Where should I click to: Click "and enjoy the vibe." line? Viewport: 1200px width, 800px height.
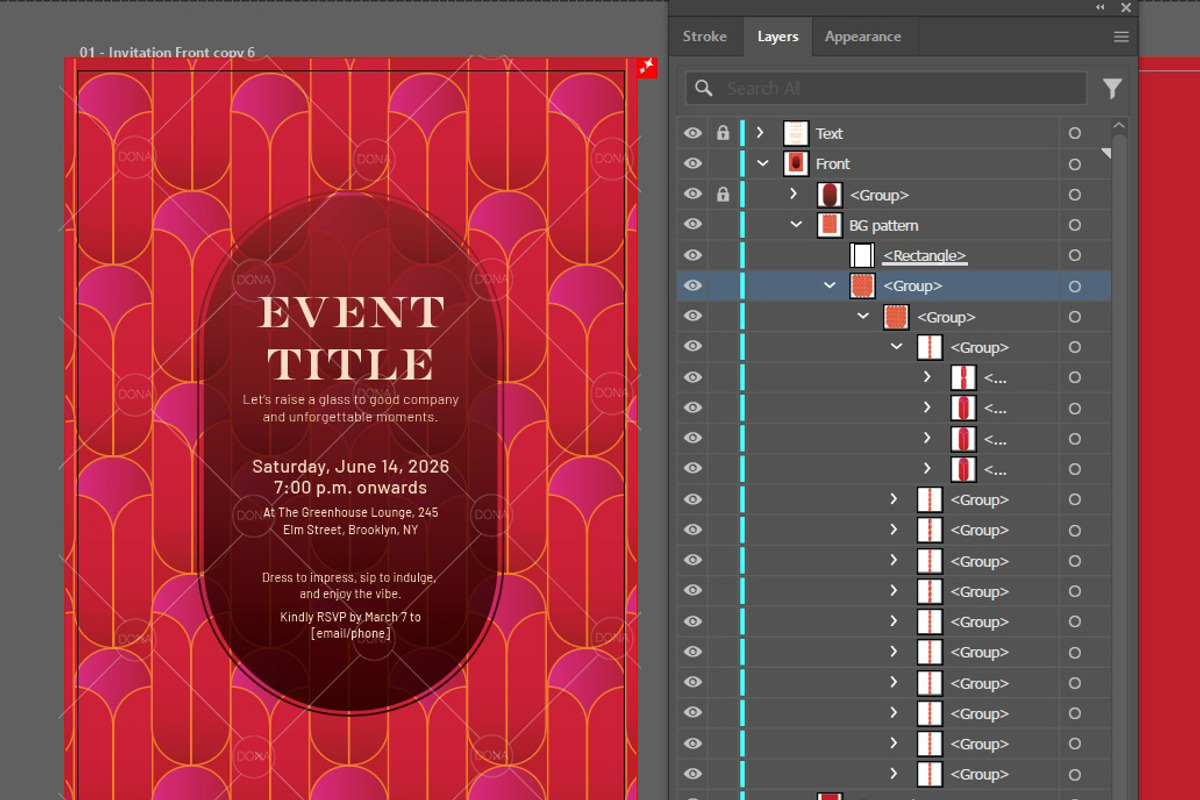pos(351,594)
